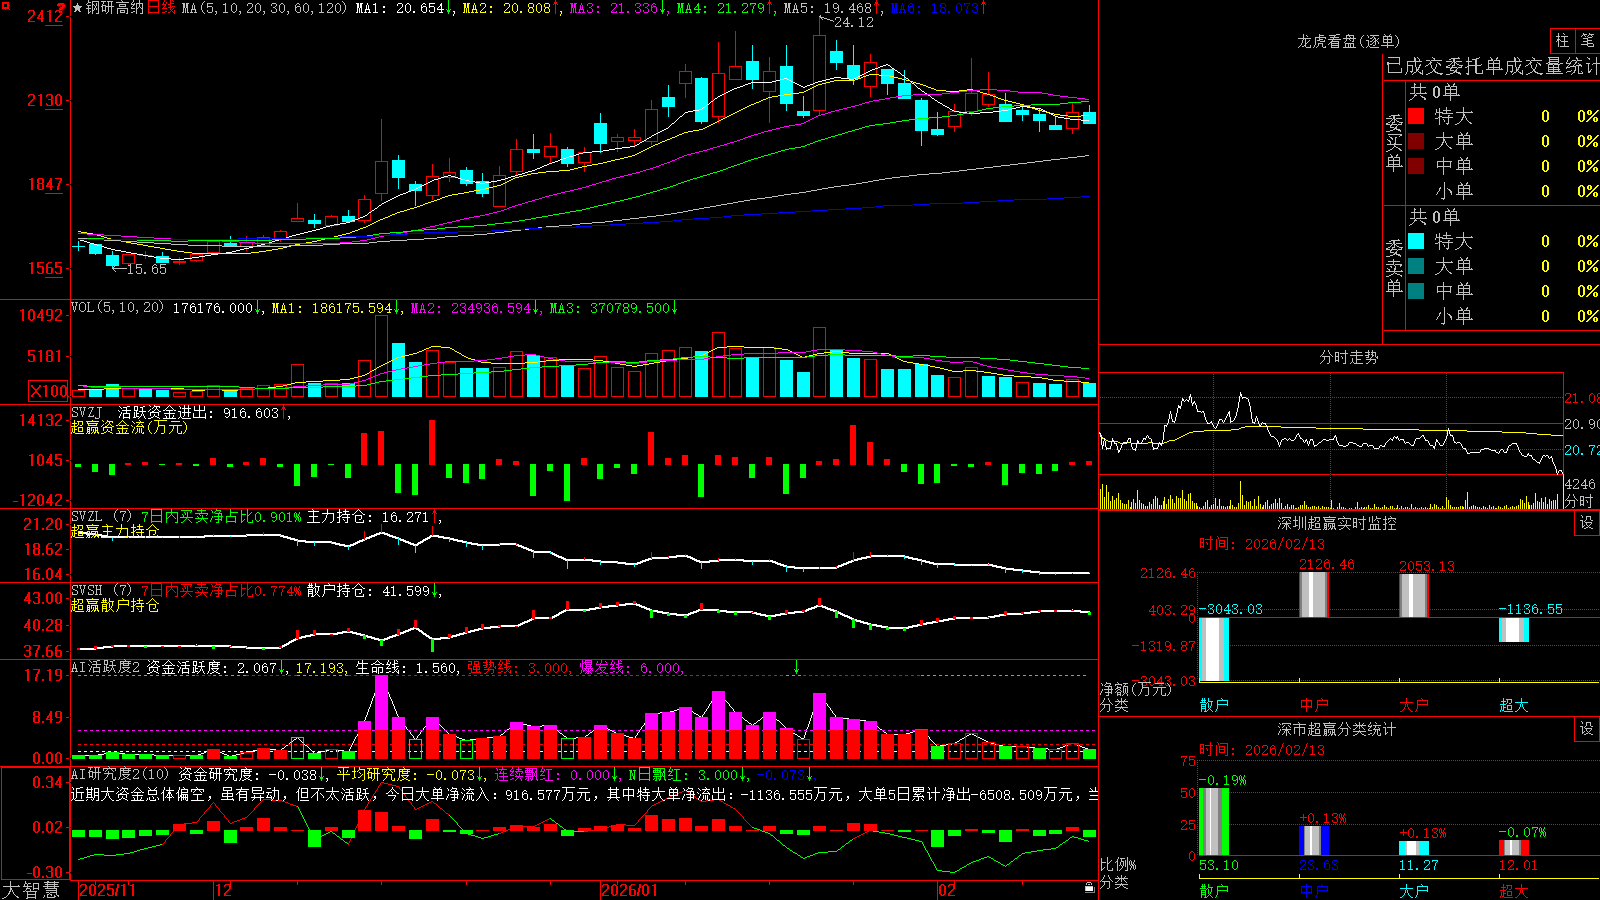
Task: Open 设 settings for 深市超赢分类统计
Action: click(x=1586, y=729)
